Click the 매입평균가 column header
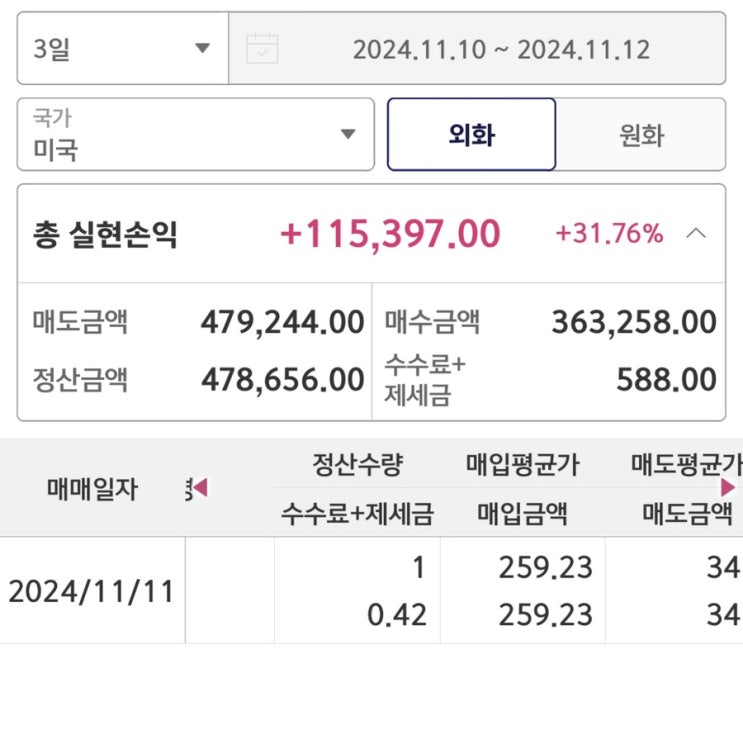Image resolution: width=743 pixels, height=735 pixels. tap(522, 464)
